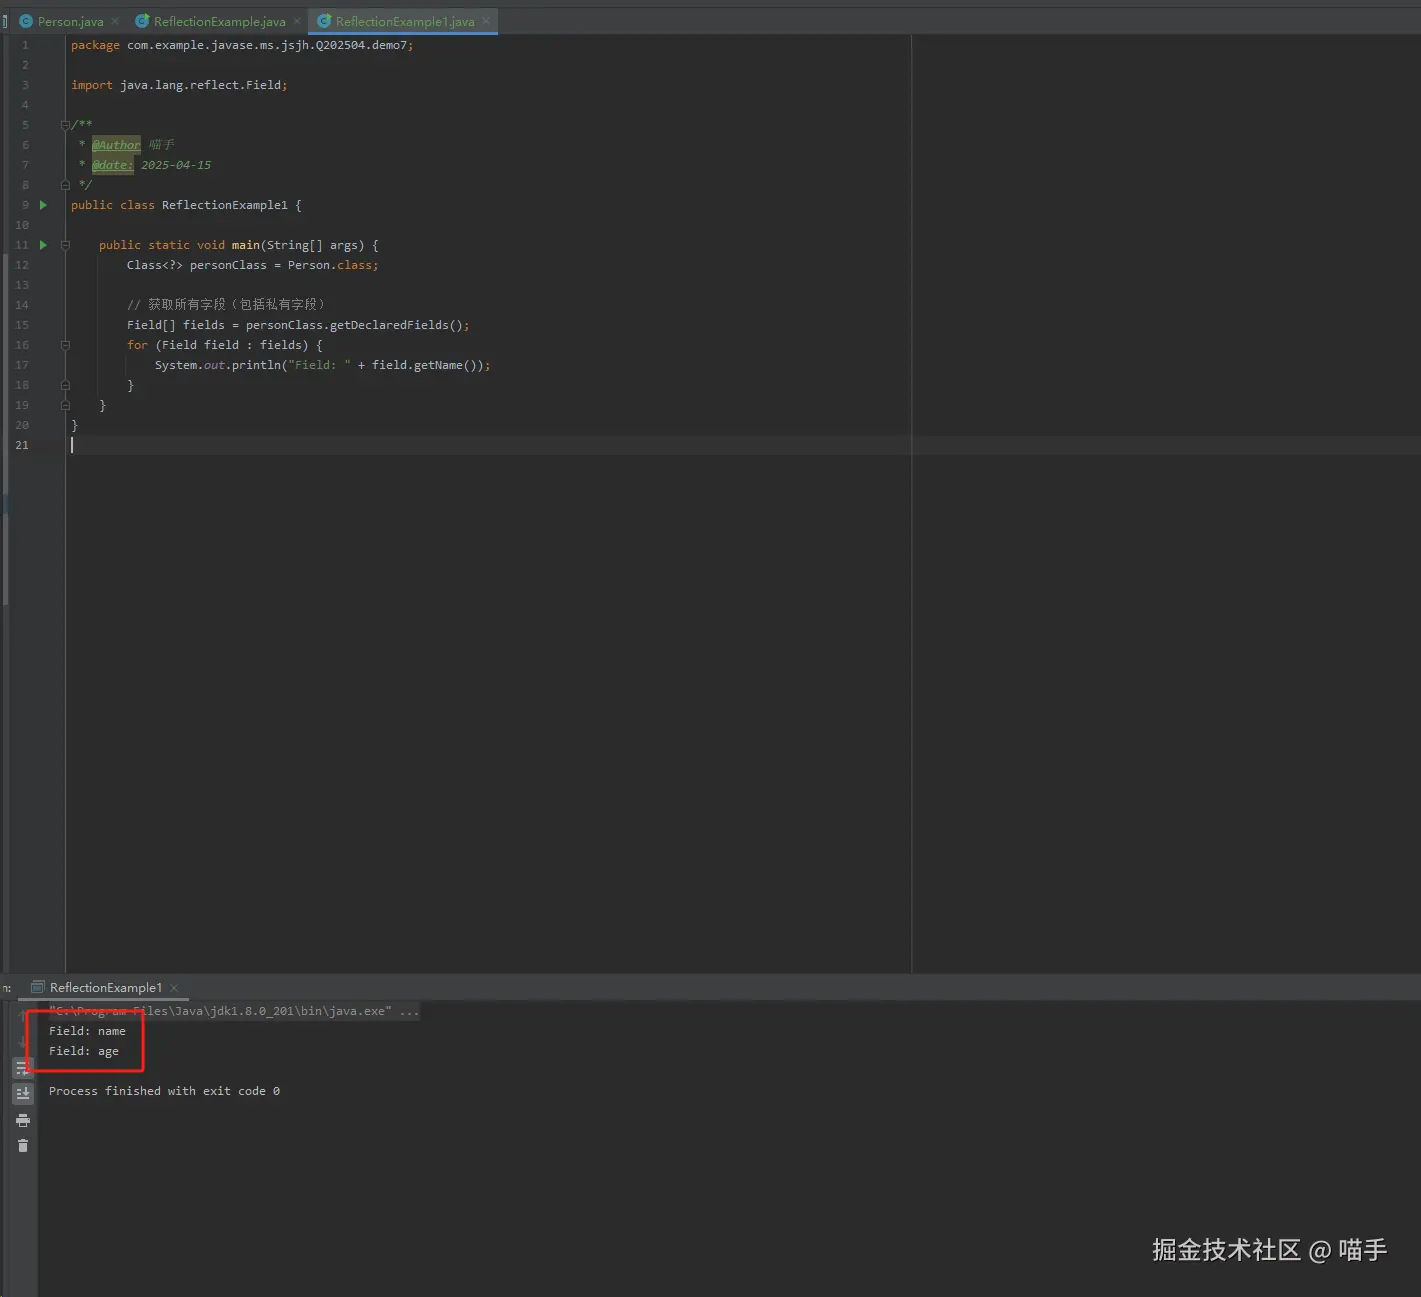The width and height of the screenshot is (1421, 1297).
Task: Click 'Process finished with exit code 0' text
Action: [x=164, y=1091]
